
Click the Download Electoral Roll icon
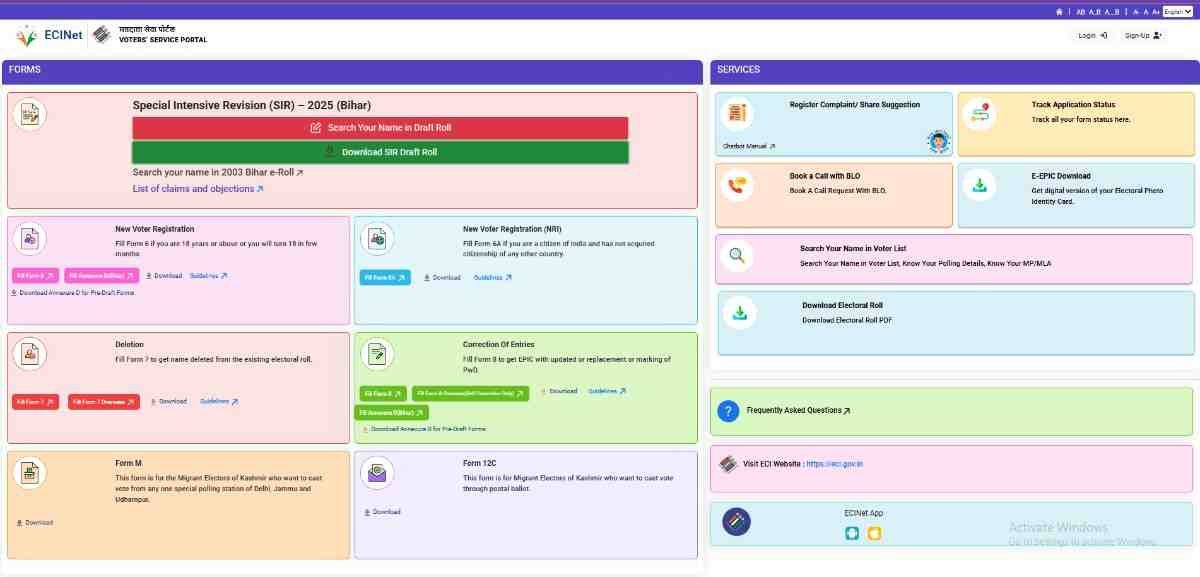pyautogui.click(x=740, y=313)
